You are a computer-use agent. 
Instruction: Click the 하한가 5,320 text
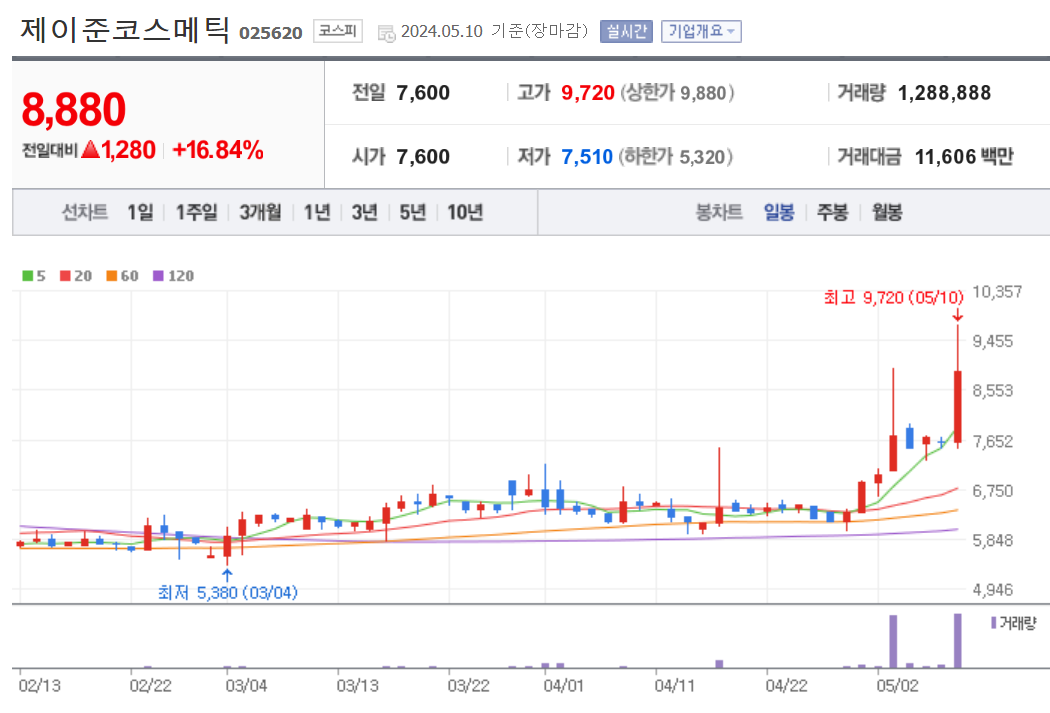click(x=676, y=157)
